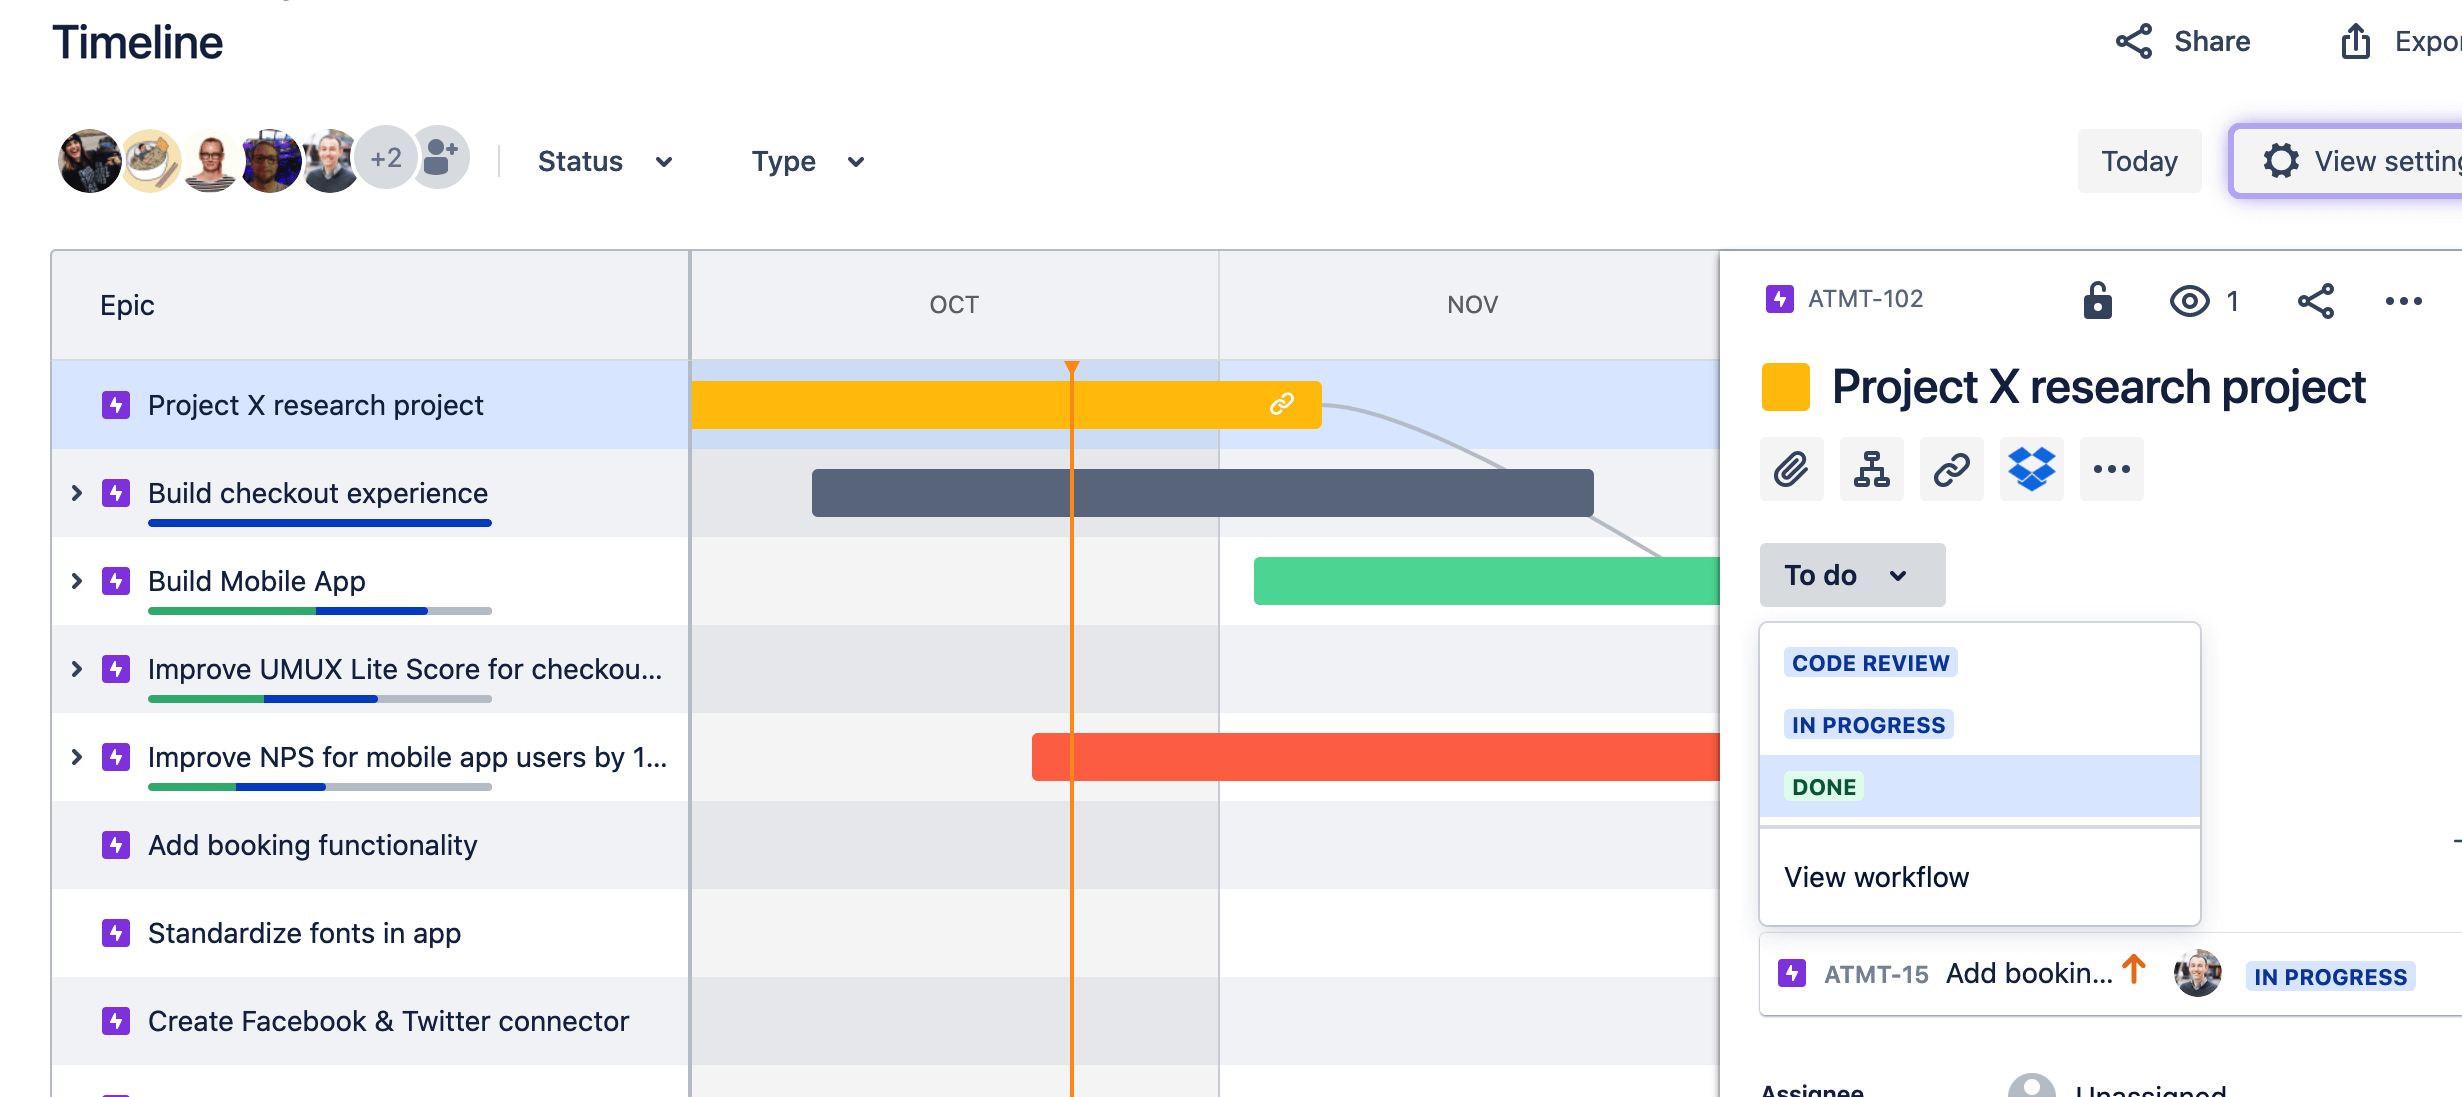2462x1097 pixels.
Task: Click the attachment/paperclip icon on ATMT-102
Action: click(x=1793, y=469)
